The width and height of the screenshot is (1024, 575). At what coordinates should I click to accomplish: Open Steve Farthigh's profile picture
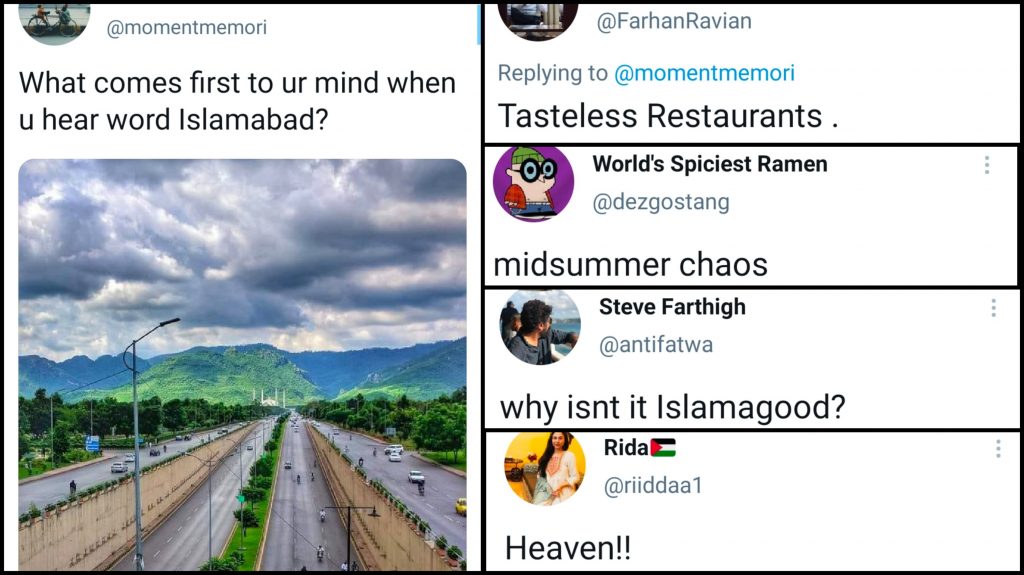540,326
